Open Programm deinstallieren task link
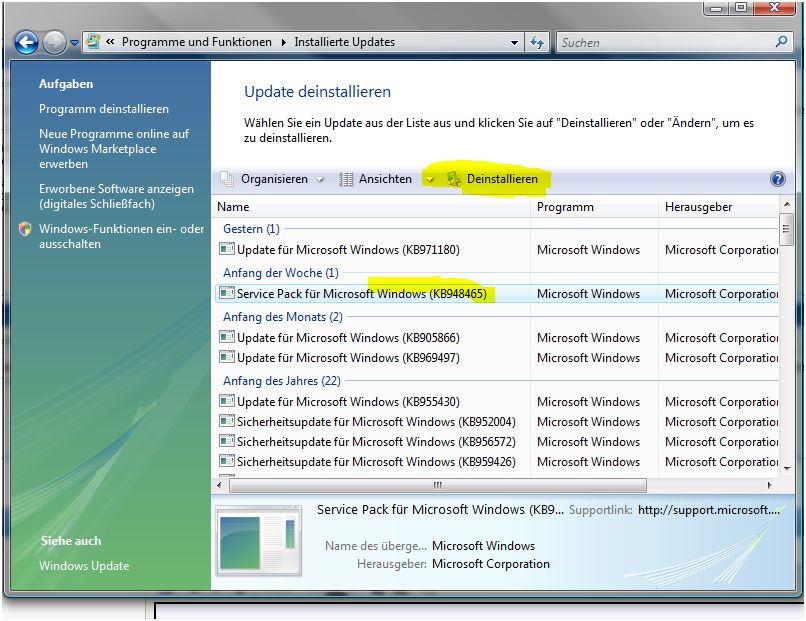The width and height of the screenshot is (806, 621). tap(104, 109)
